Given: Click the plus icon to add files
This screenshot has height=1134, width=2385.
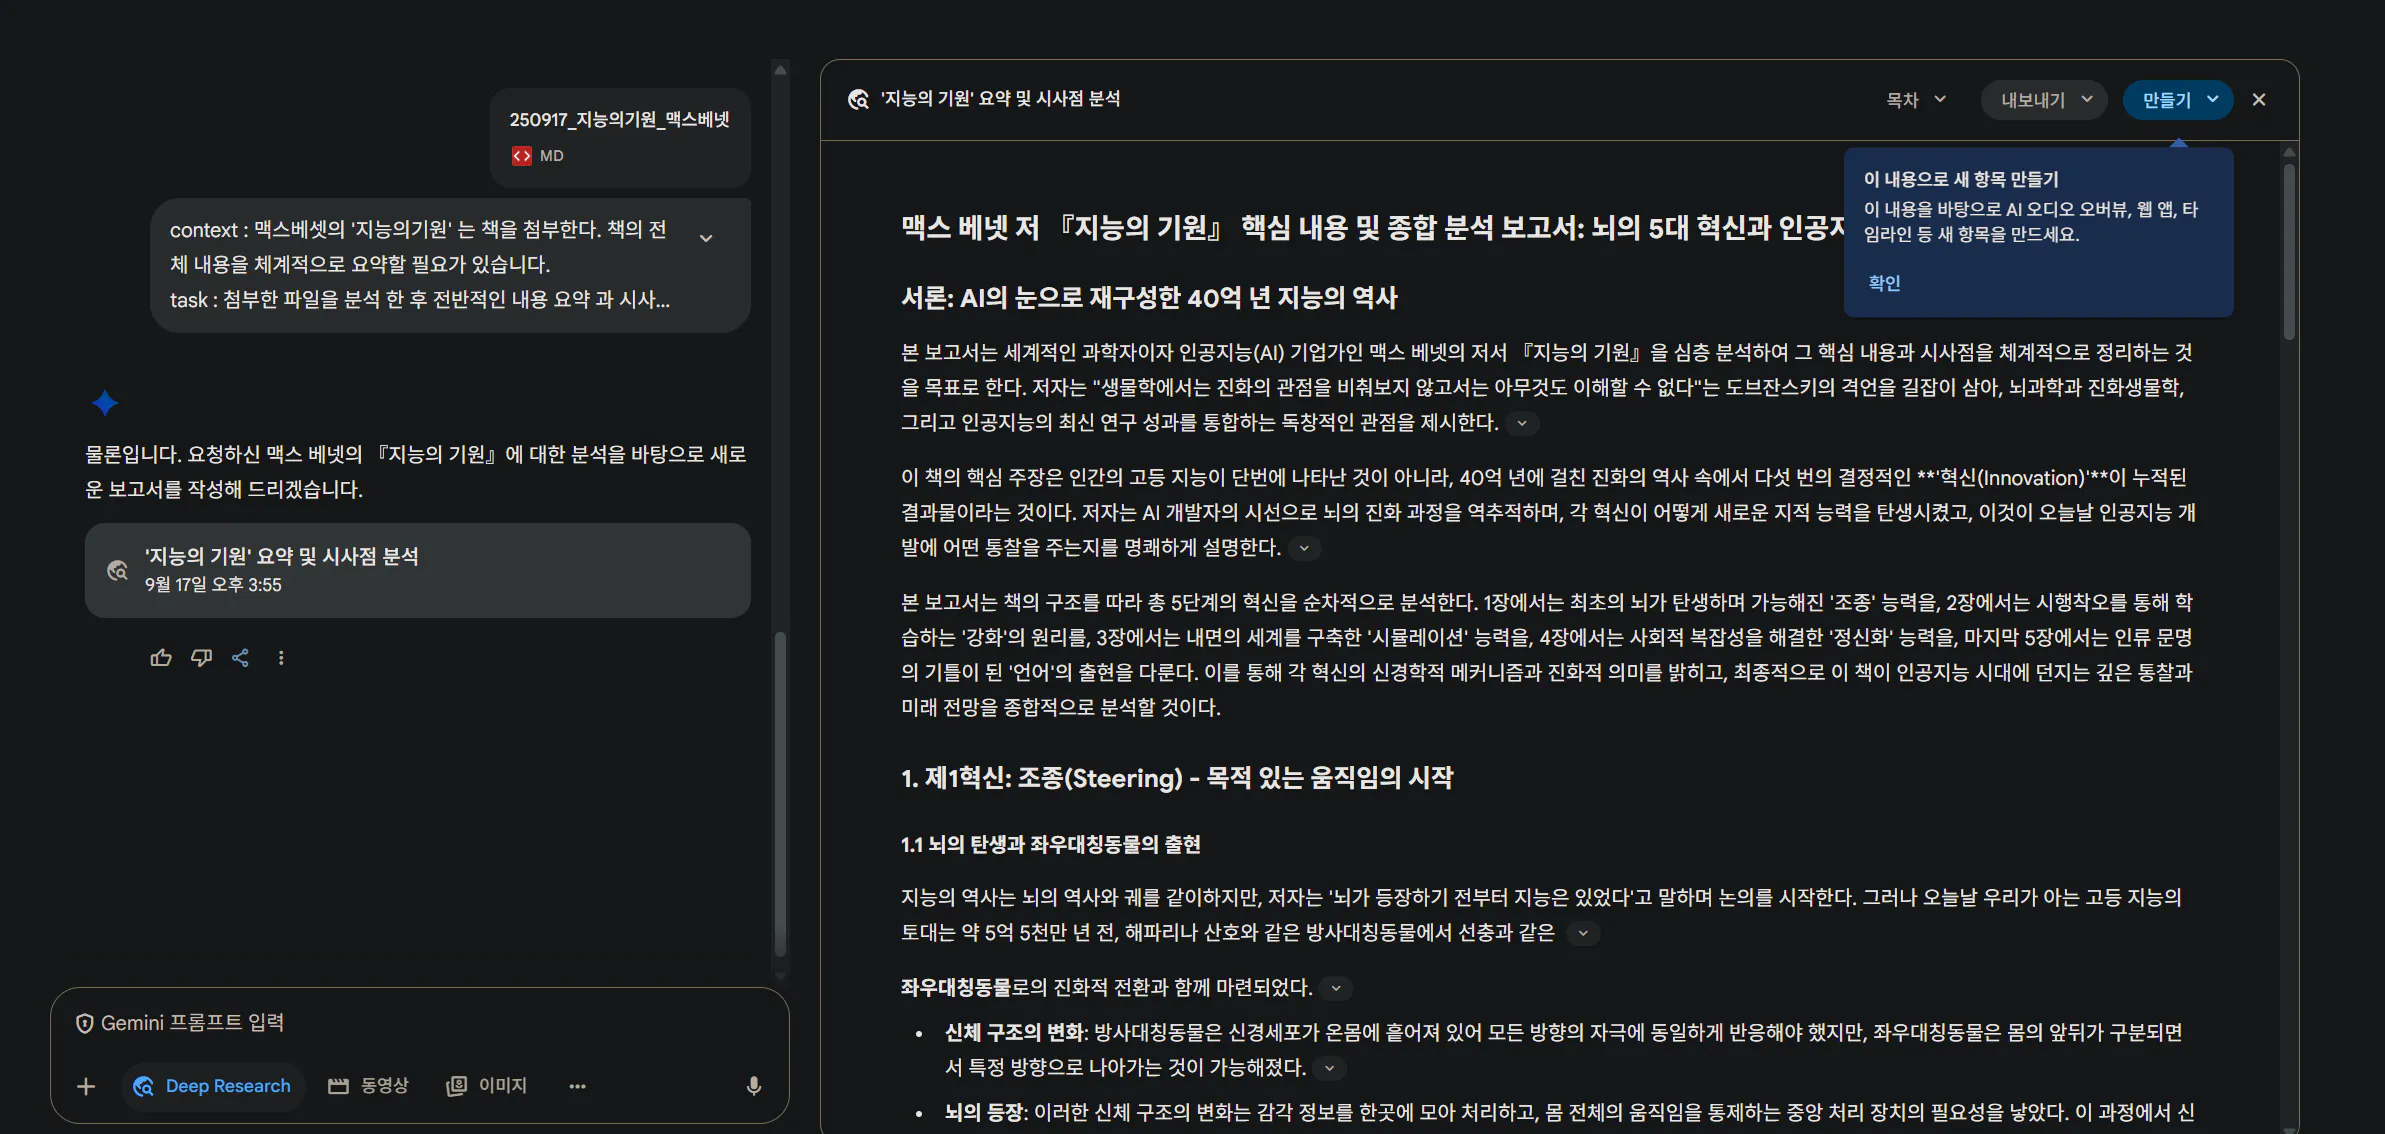Looking at the screenshot, I should point(86,1086).
